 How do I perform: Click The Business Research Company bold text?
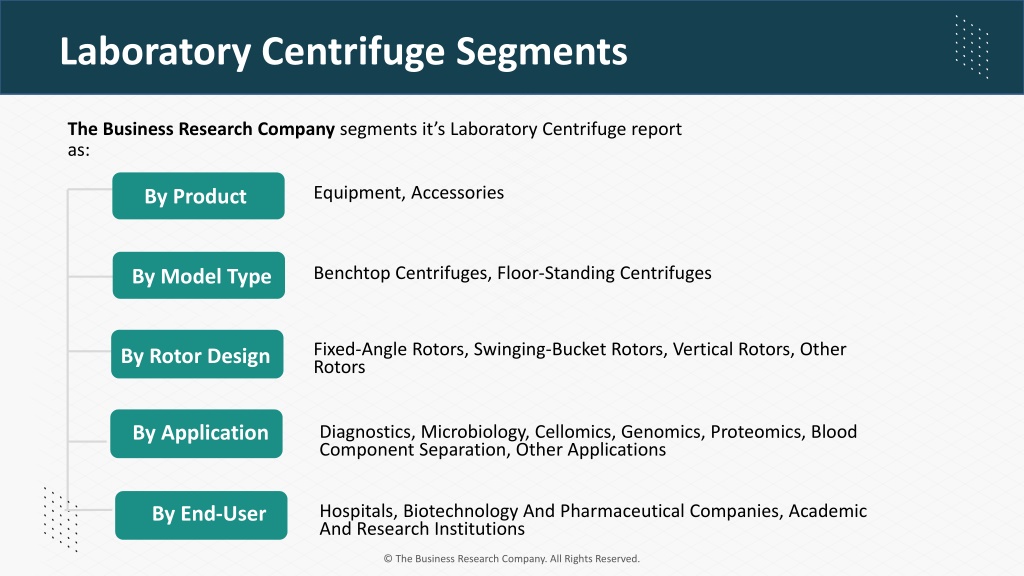201,129
